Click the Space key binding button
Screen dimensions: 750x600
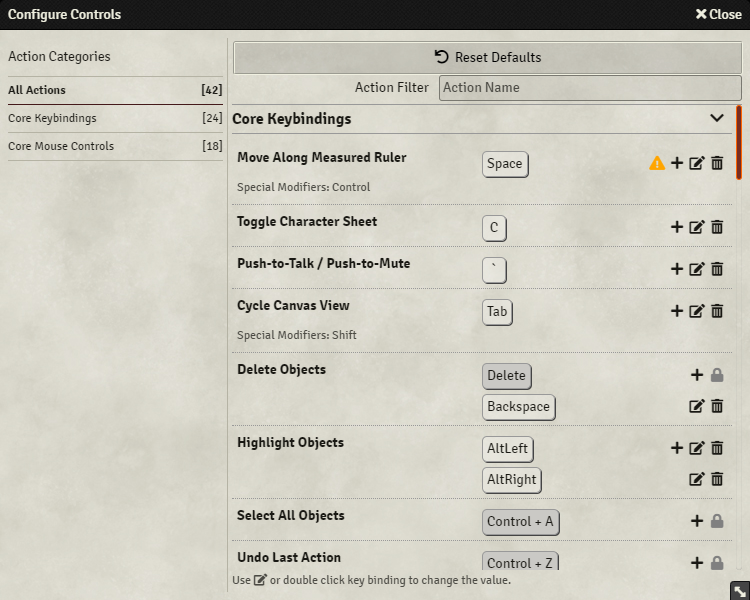[x=505, y=164]
